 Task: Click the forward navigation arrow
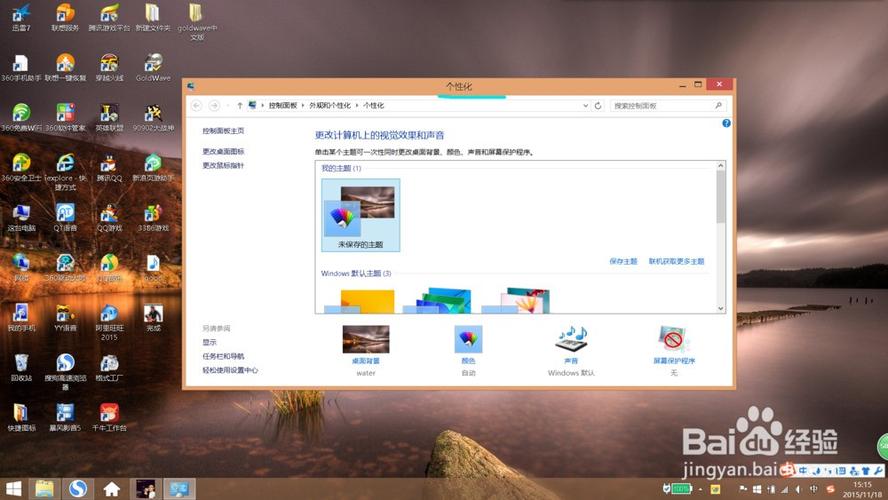(x=214, y=105)
